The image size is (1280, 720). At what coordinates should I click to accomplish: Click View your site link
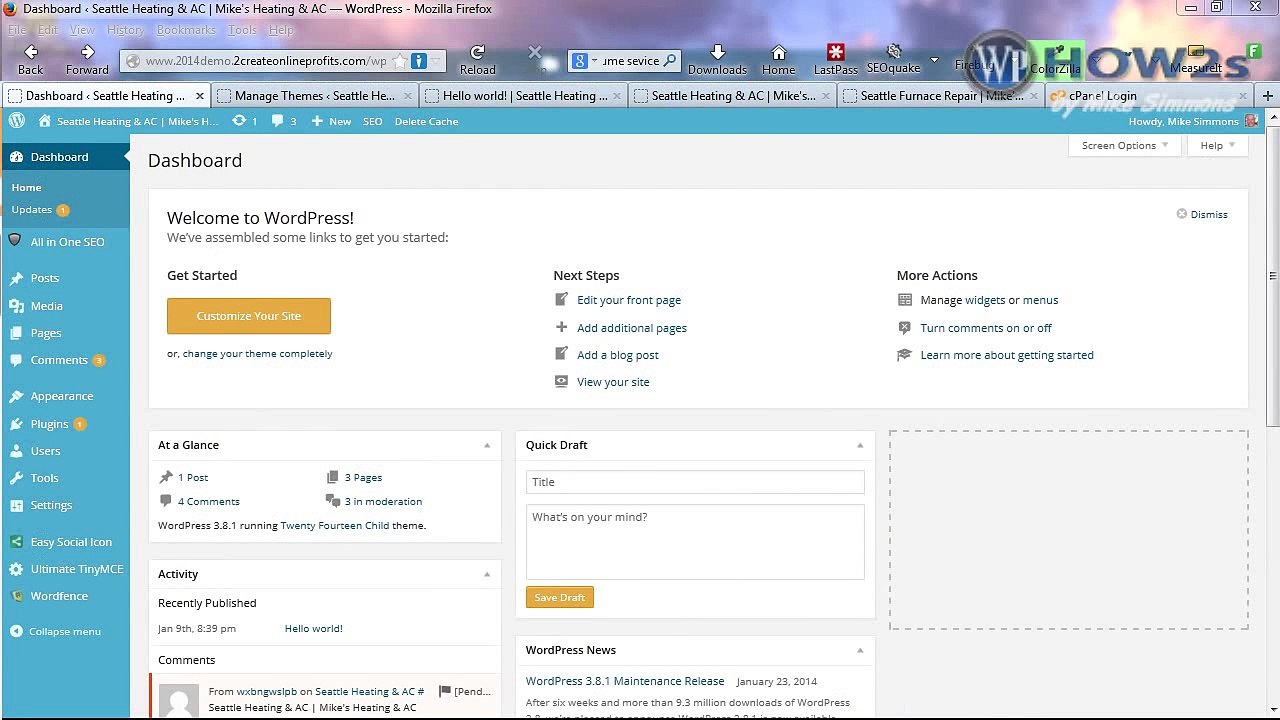click(613, 382)
